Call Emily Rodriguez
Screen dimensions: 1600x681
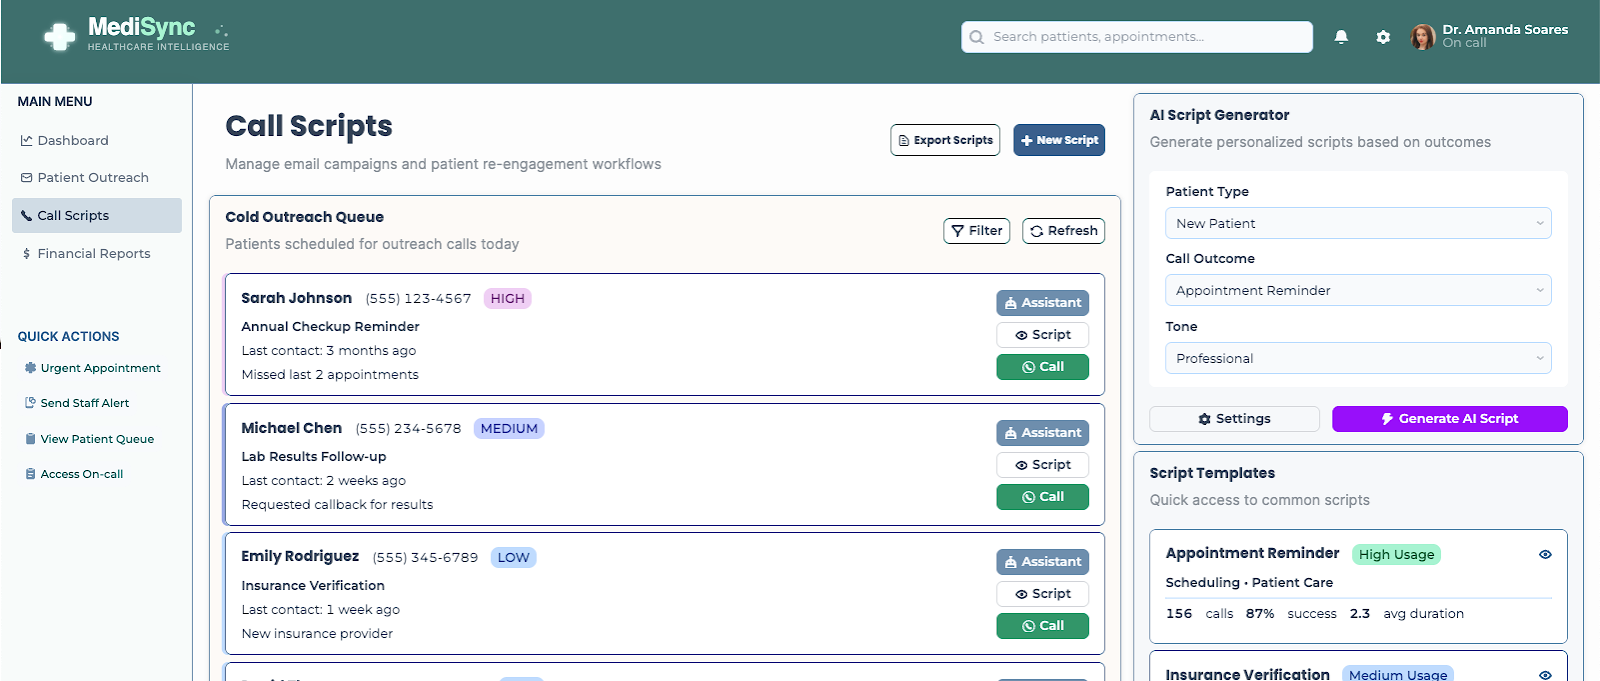pos(1043,626)
